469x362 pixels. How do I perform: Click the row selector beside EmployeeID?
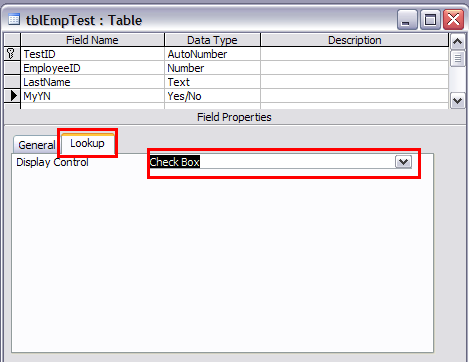pyautogui.click(x=12, y=68)
